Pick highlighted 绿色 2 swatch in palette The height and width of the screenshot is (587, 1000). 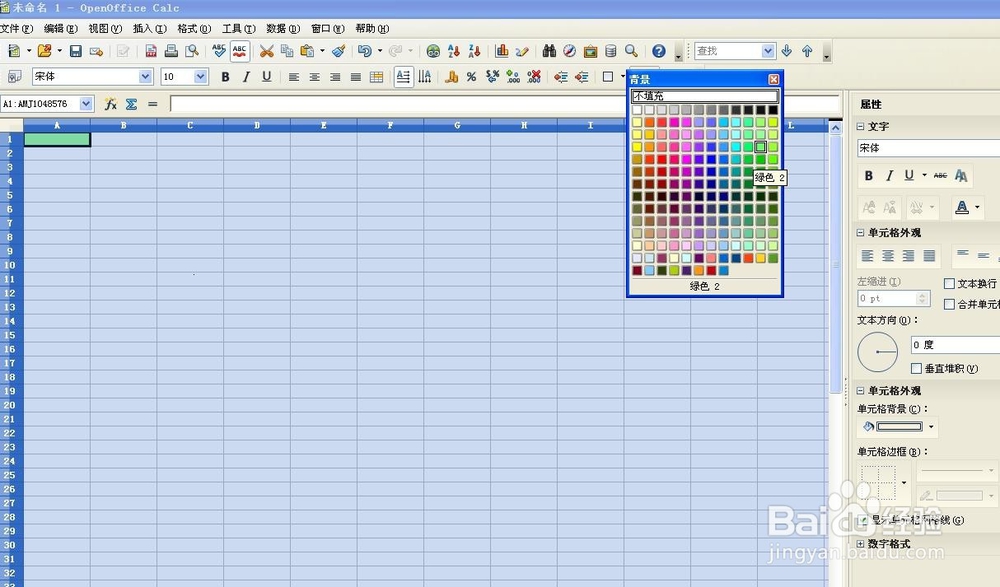coord(760,147)
